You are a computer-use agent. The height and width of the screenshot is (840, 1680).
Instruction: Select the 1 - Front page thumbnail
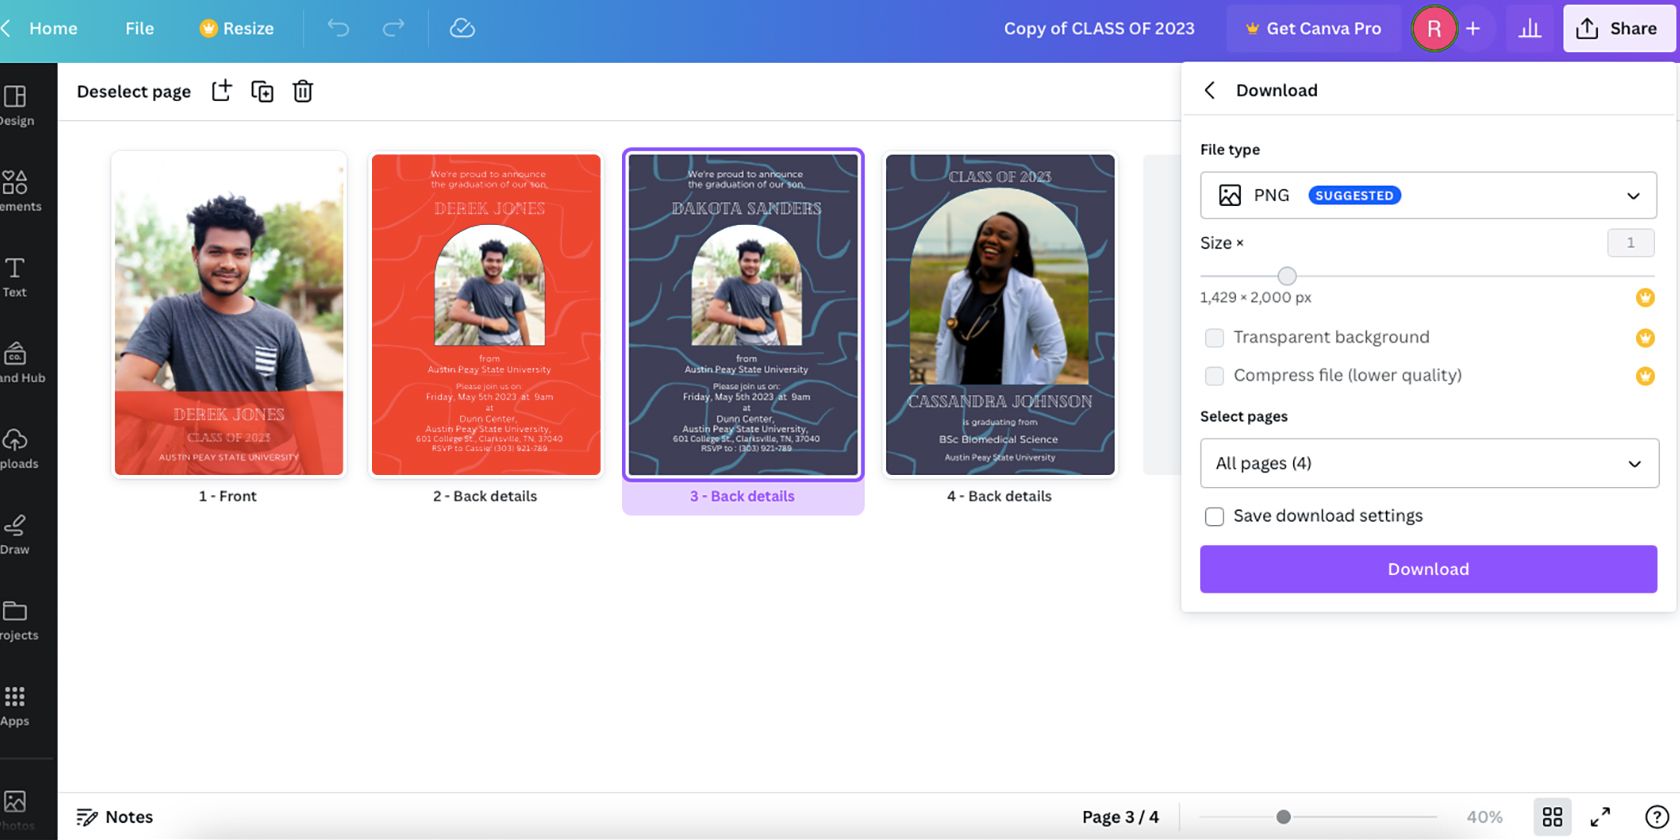point(229,314)
